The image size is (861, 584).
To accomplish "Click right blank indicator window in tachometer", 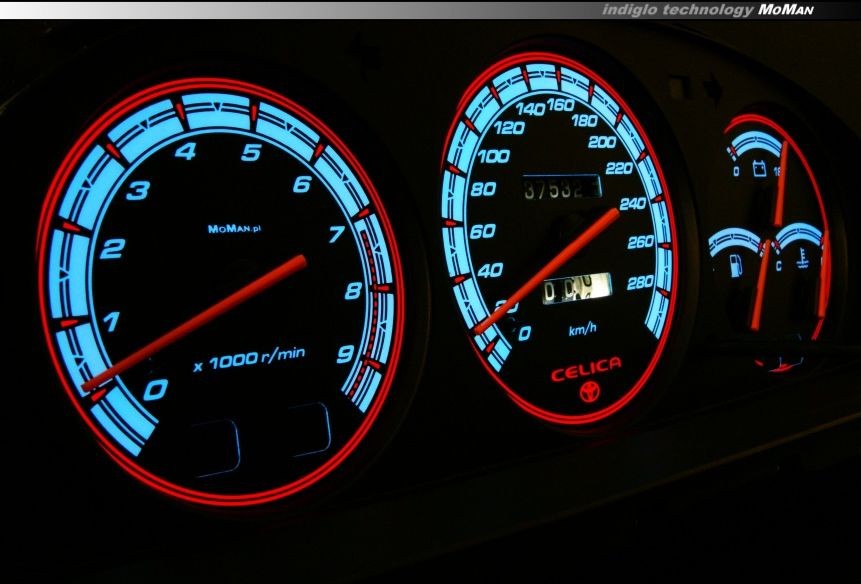I will pyautogui.click(x=310, y=429).
